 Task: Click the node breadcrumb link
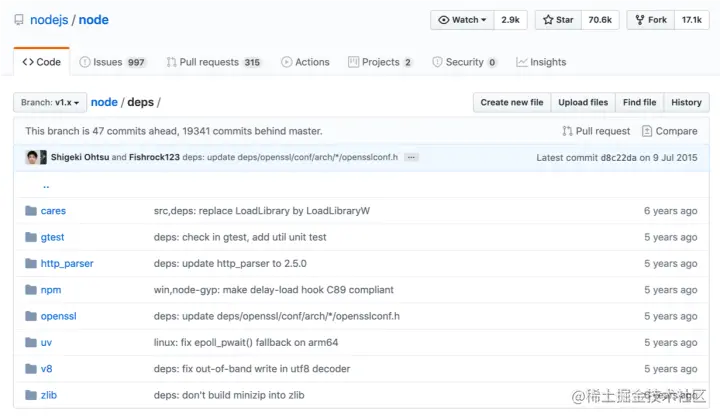coord(104,102)
